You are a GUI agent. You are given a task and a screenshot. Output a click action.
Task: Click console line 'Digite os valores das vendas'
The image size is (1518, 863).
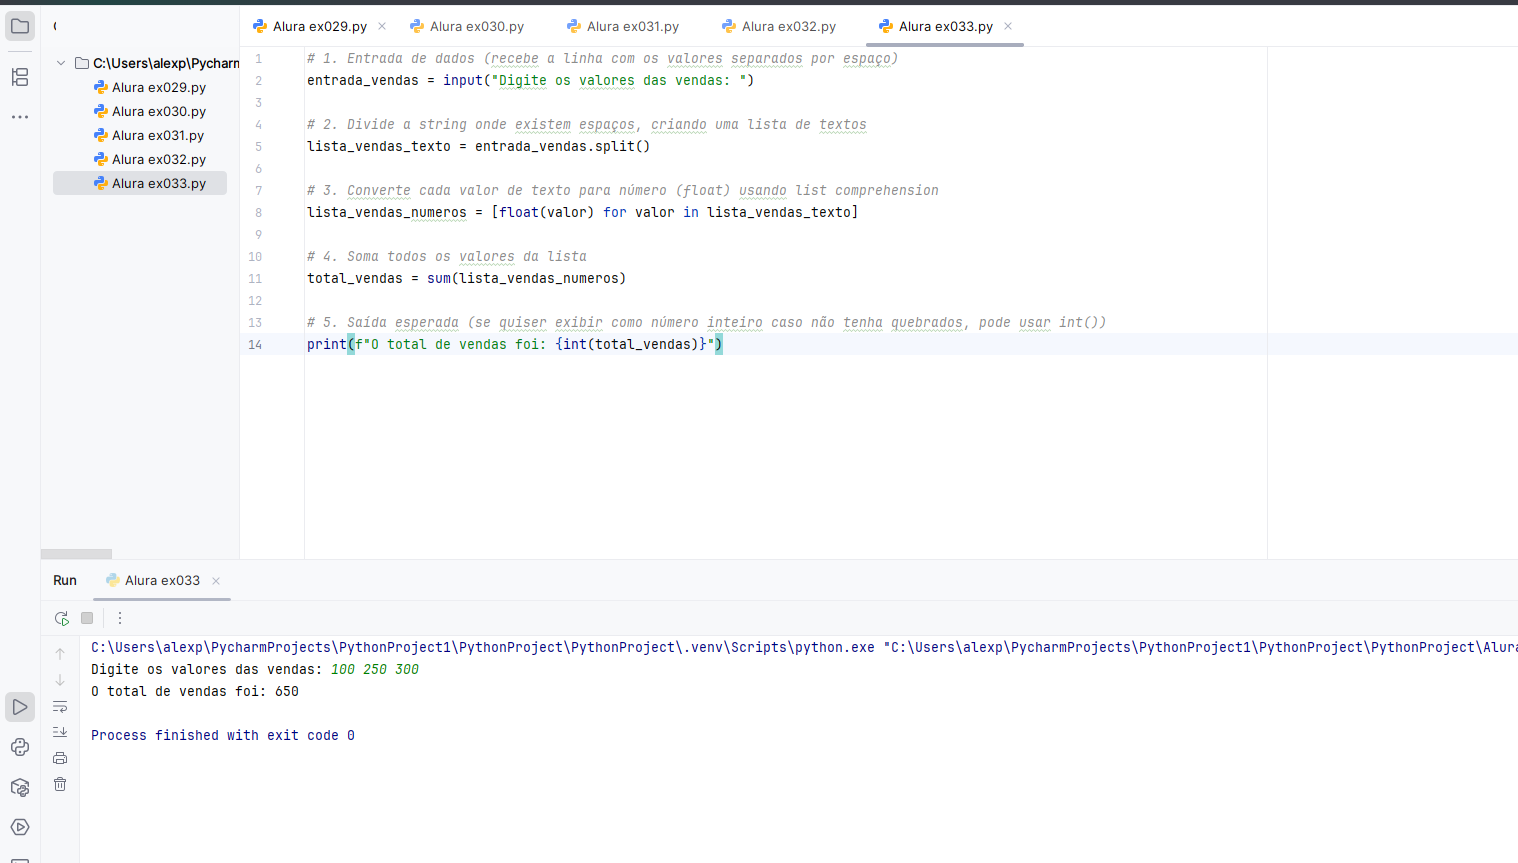pos(255,669)
